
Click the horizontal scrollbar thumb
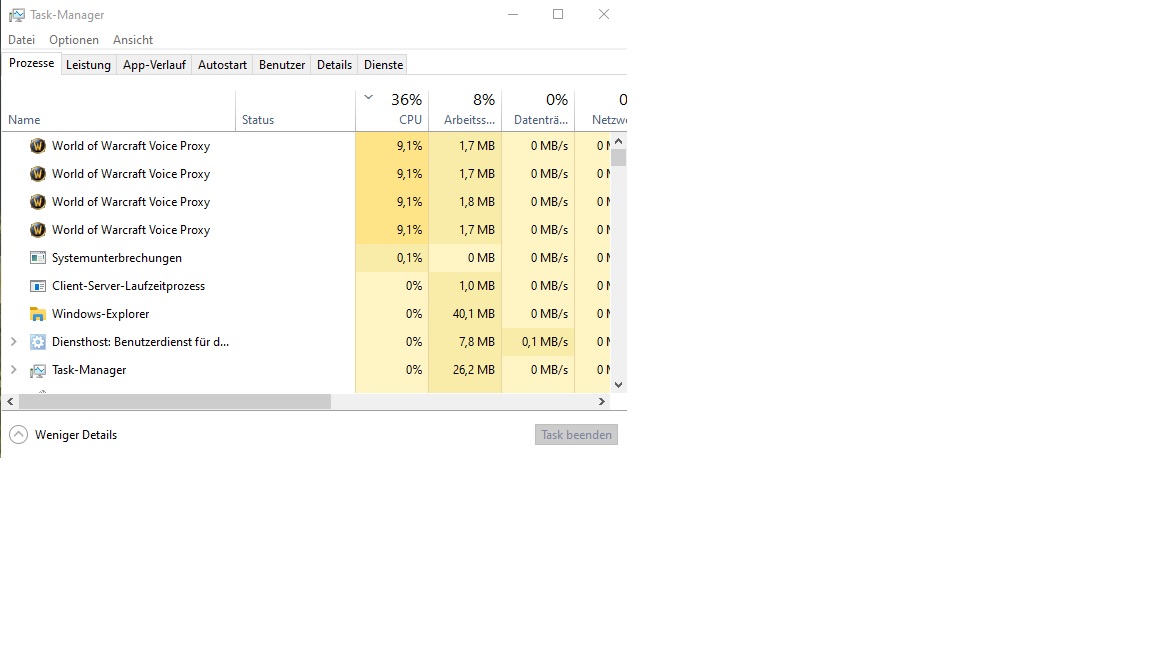(x=175, y=401)
